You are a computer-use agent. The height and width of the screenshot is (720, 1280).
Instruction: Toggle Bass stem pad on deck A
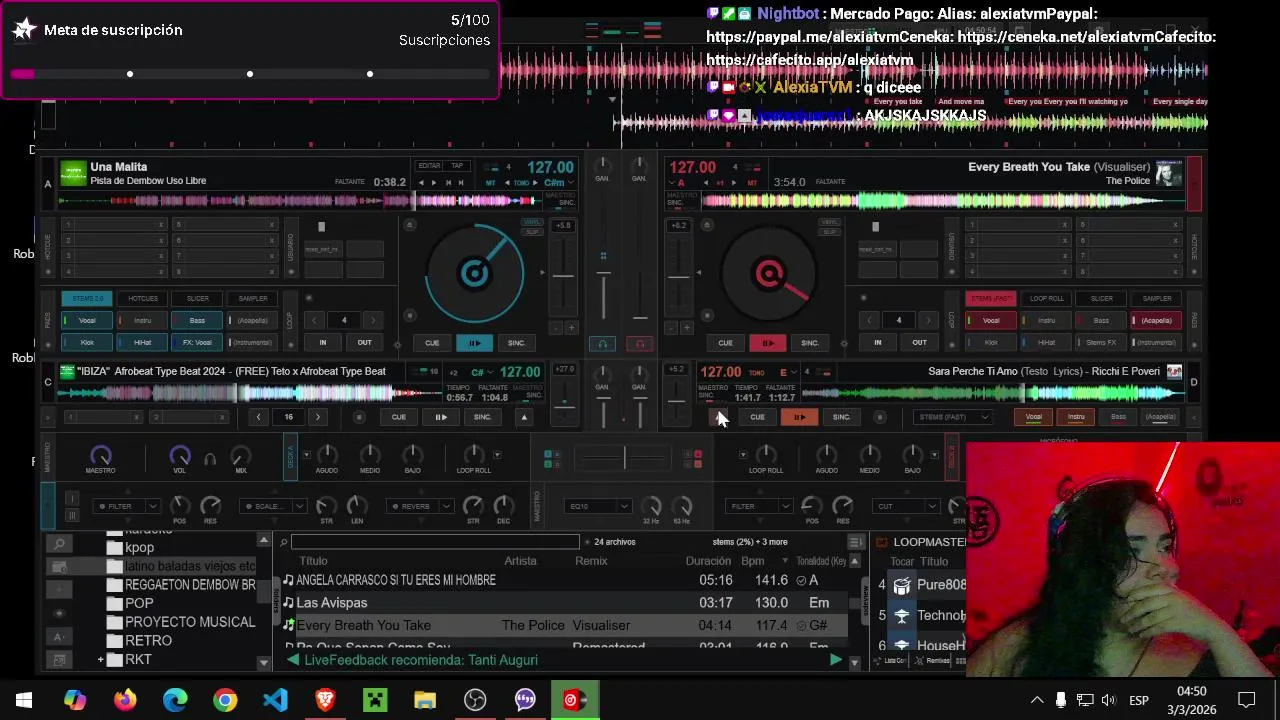pyautogui.click(x=197, y=320)
